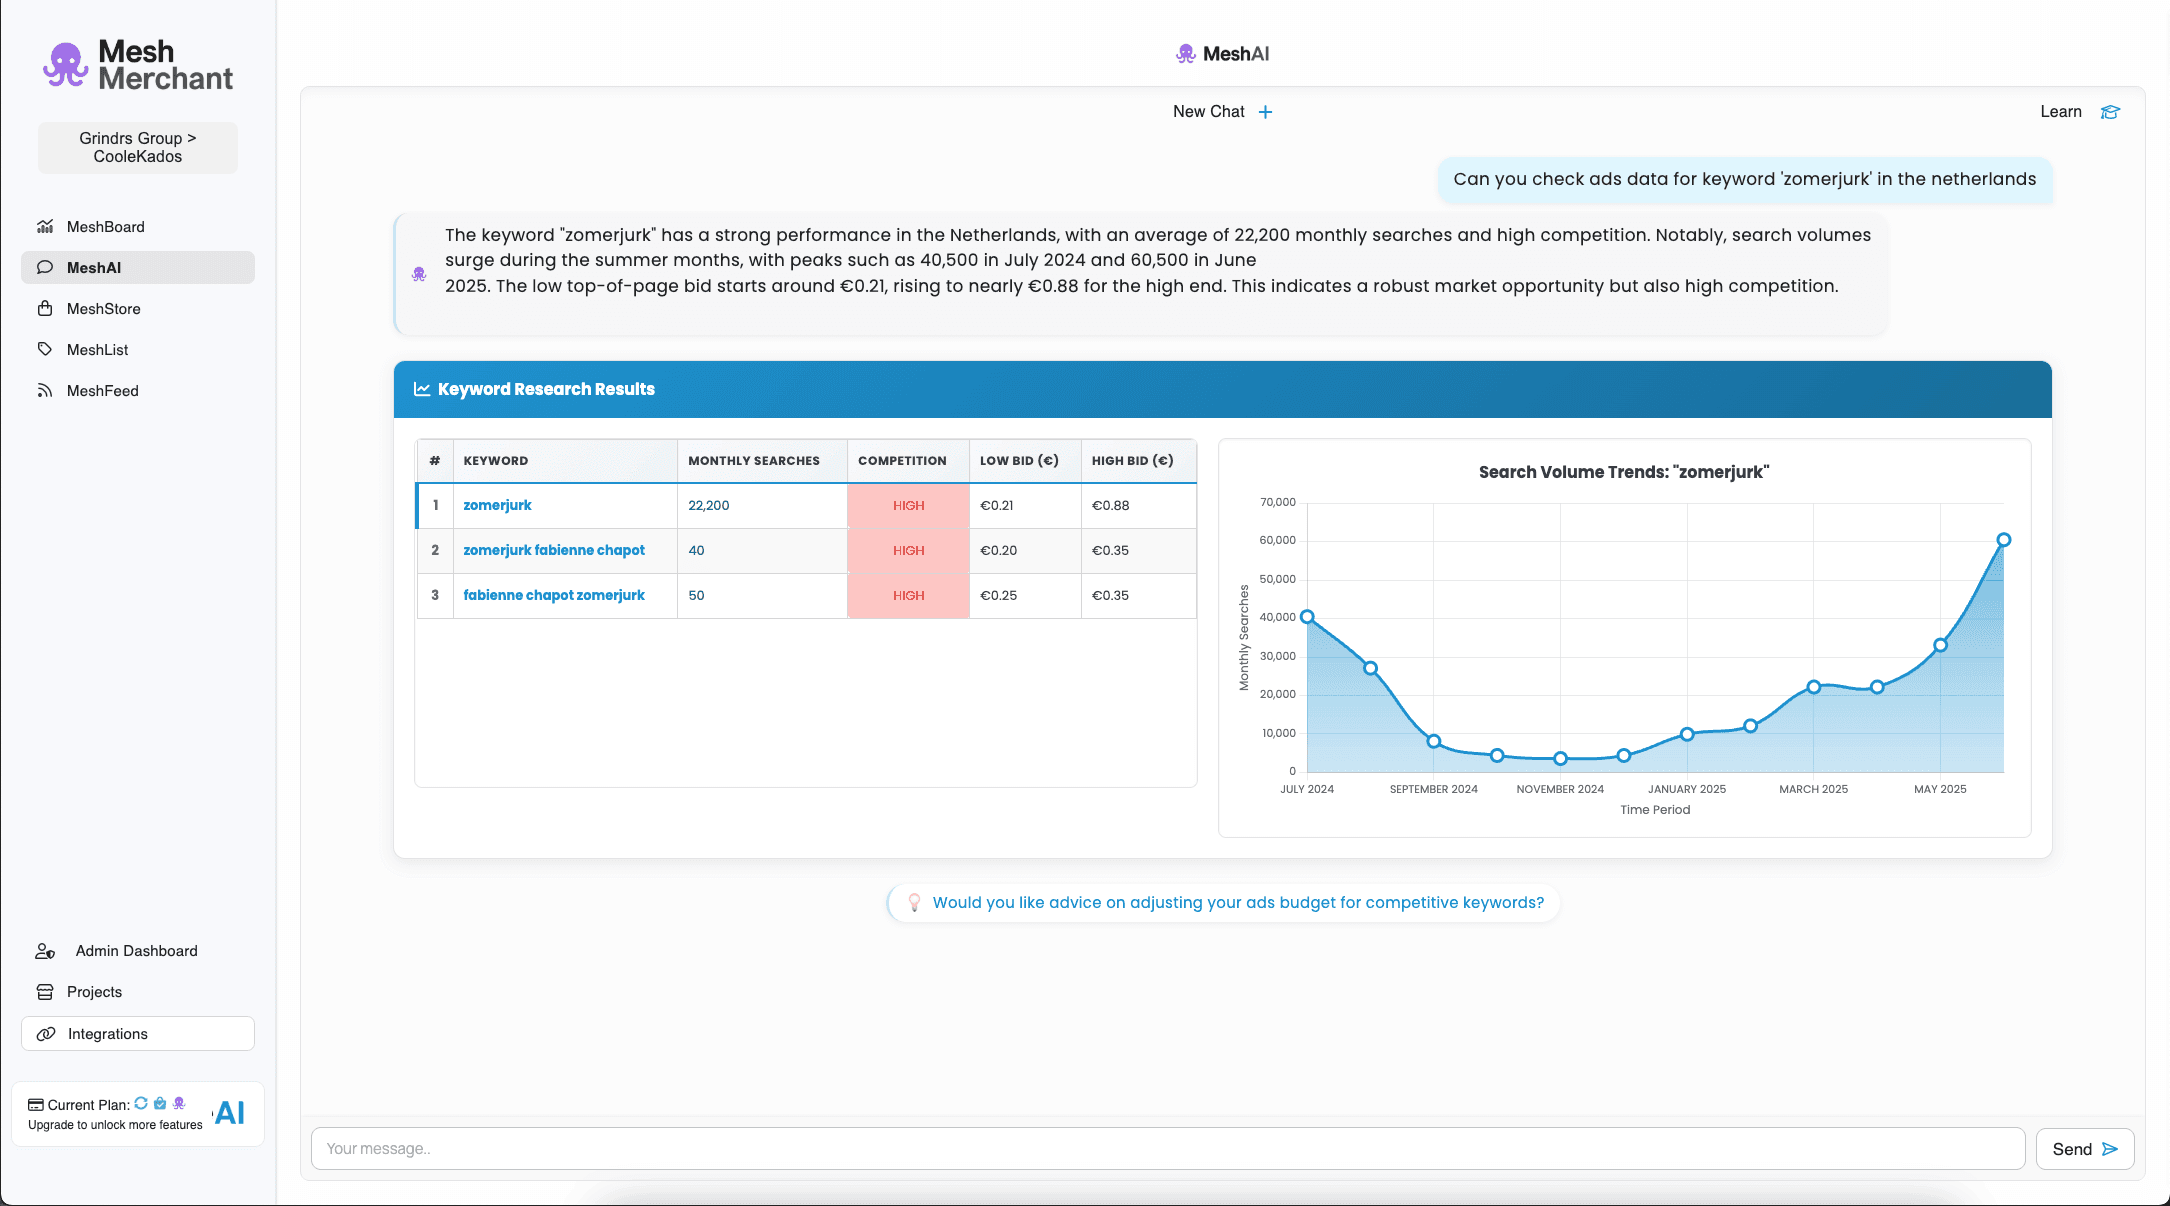Open Projects in the sidebar
Viewport: 2170px width, 1206px height.
(94, 992)
